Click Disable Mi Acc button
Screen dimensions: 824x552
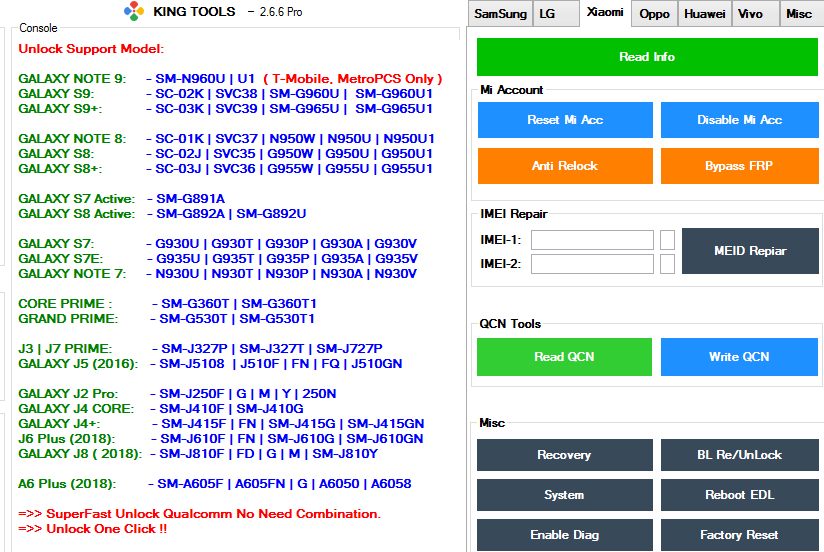pyautogui.click(x=739, y=120)
